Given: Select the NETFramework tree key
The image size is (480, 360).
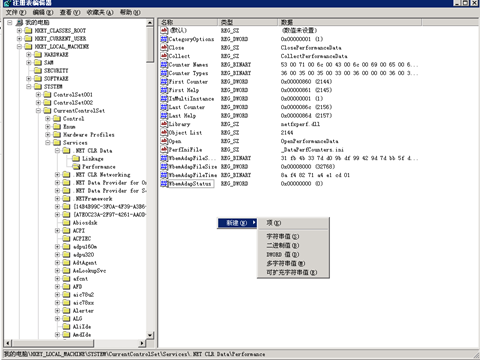Looking at the screenshot, I should [93, 198].
